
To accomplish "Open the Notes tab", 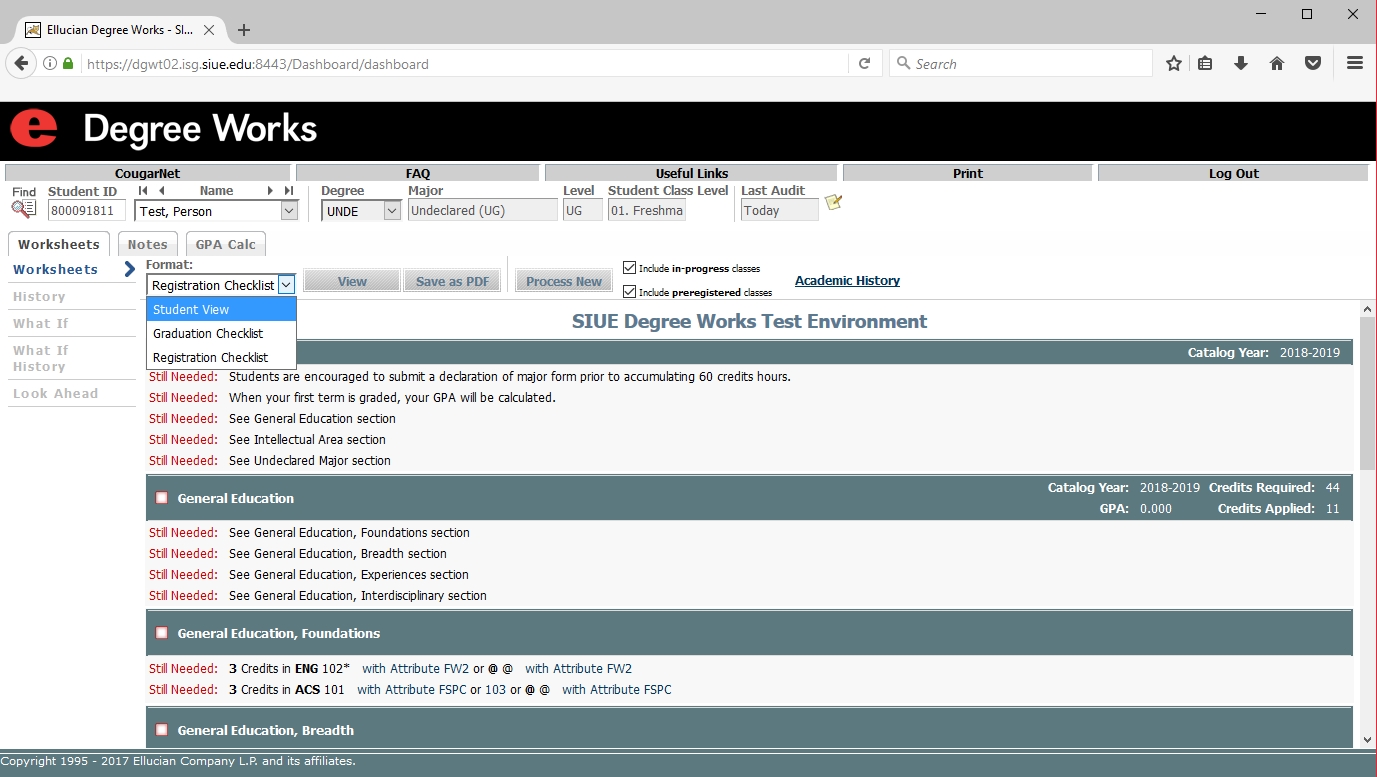I will [x=147, y=244].
